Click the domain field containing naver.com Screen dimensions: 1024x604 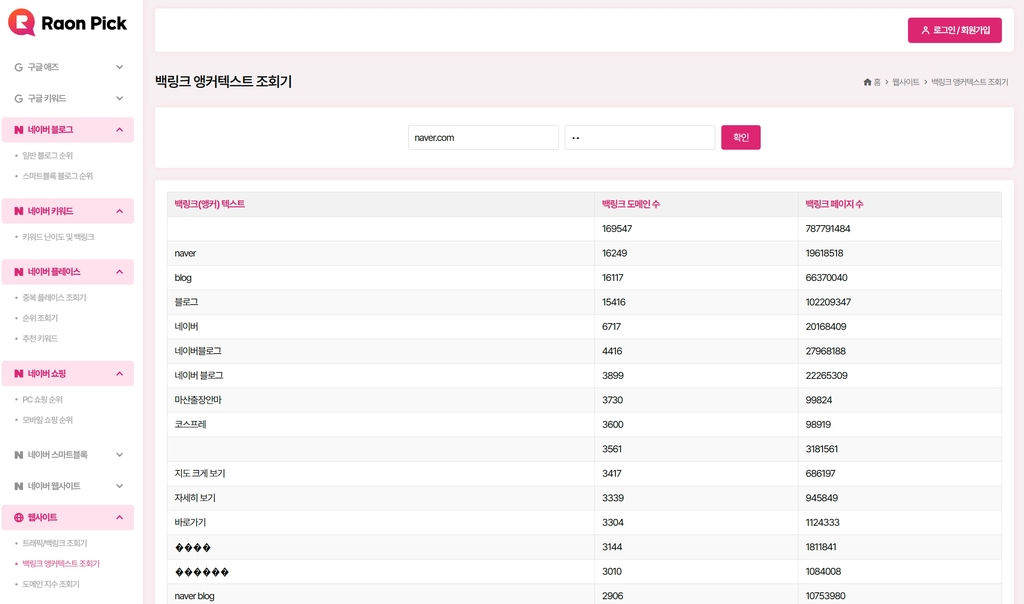pyautogui.click(x=483, y=137)
